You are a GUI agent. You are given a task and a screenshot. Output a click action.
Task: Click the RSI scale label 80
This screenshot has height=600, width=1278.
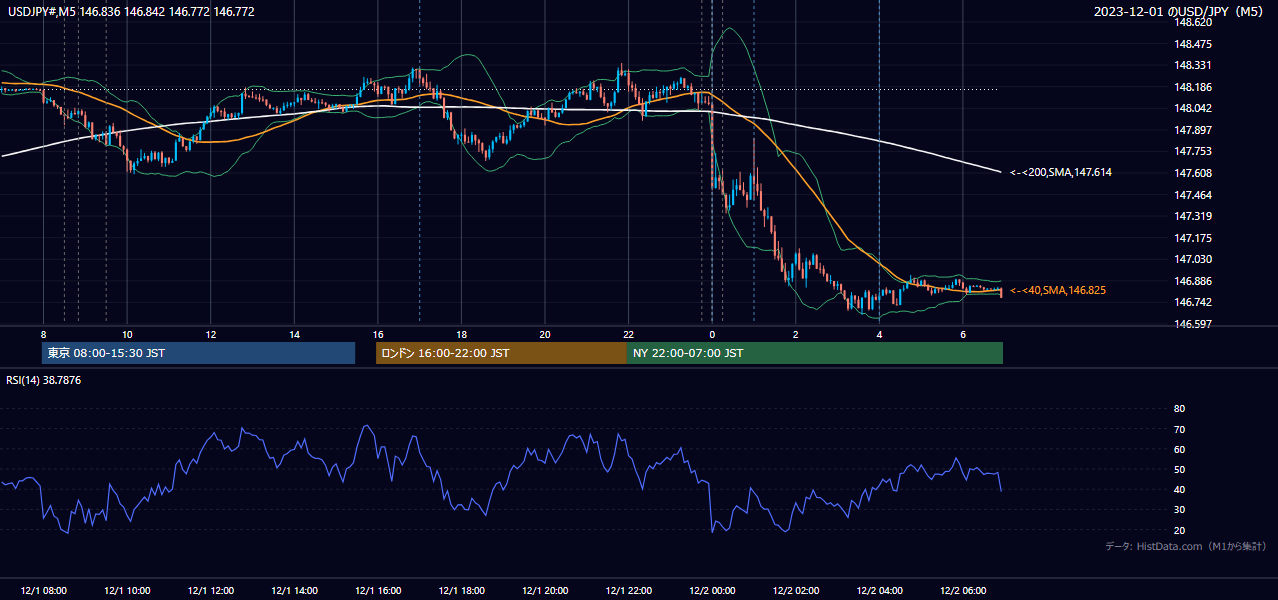coord(1179,409)
